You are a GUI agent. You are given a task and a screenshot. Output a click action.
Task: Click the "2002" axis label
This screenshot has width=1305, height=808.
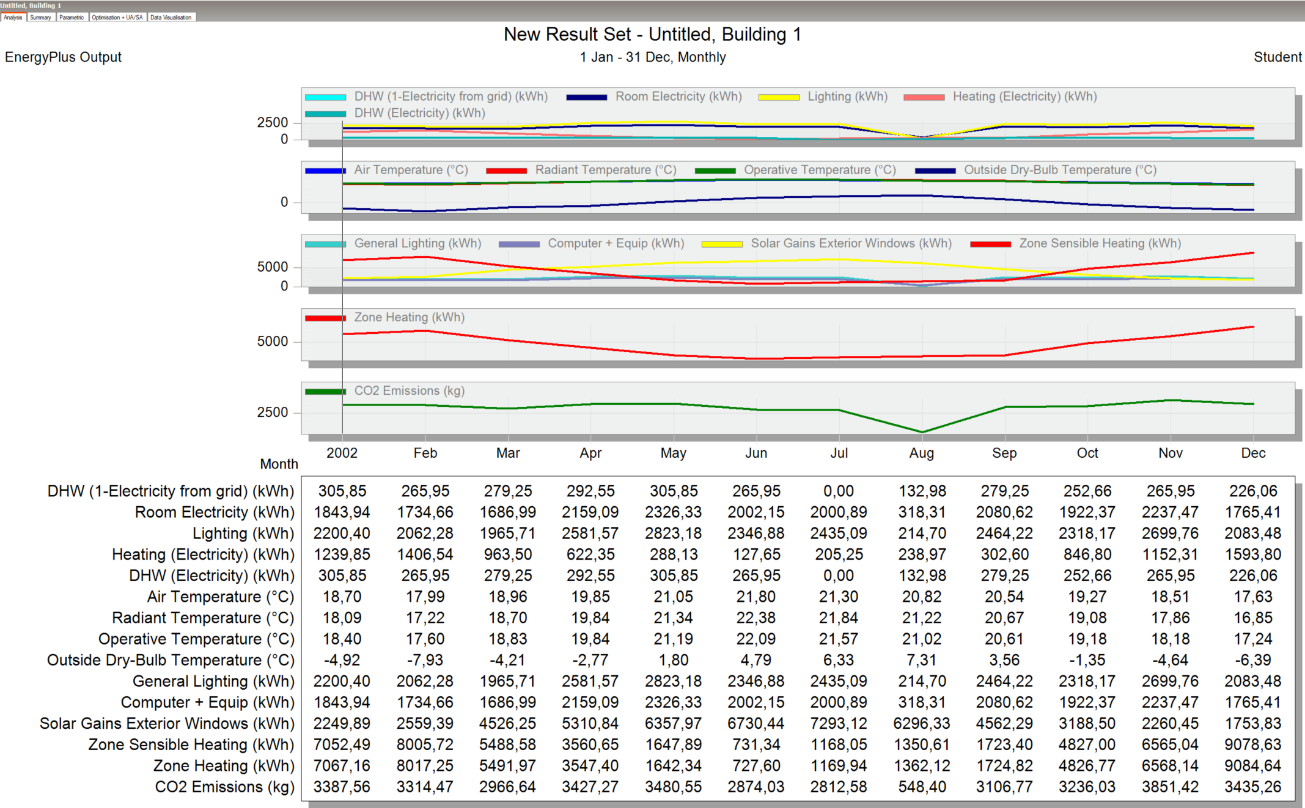coord(342,453)
